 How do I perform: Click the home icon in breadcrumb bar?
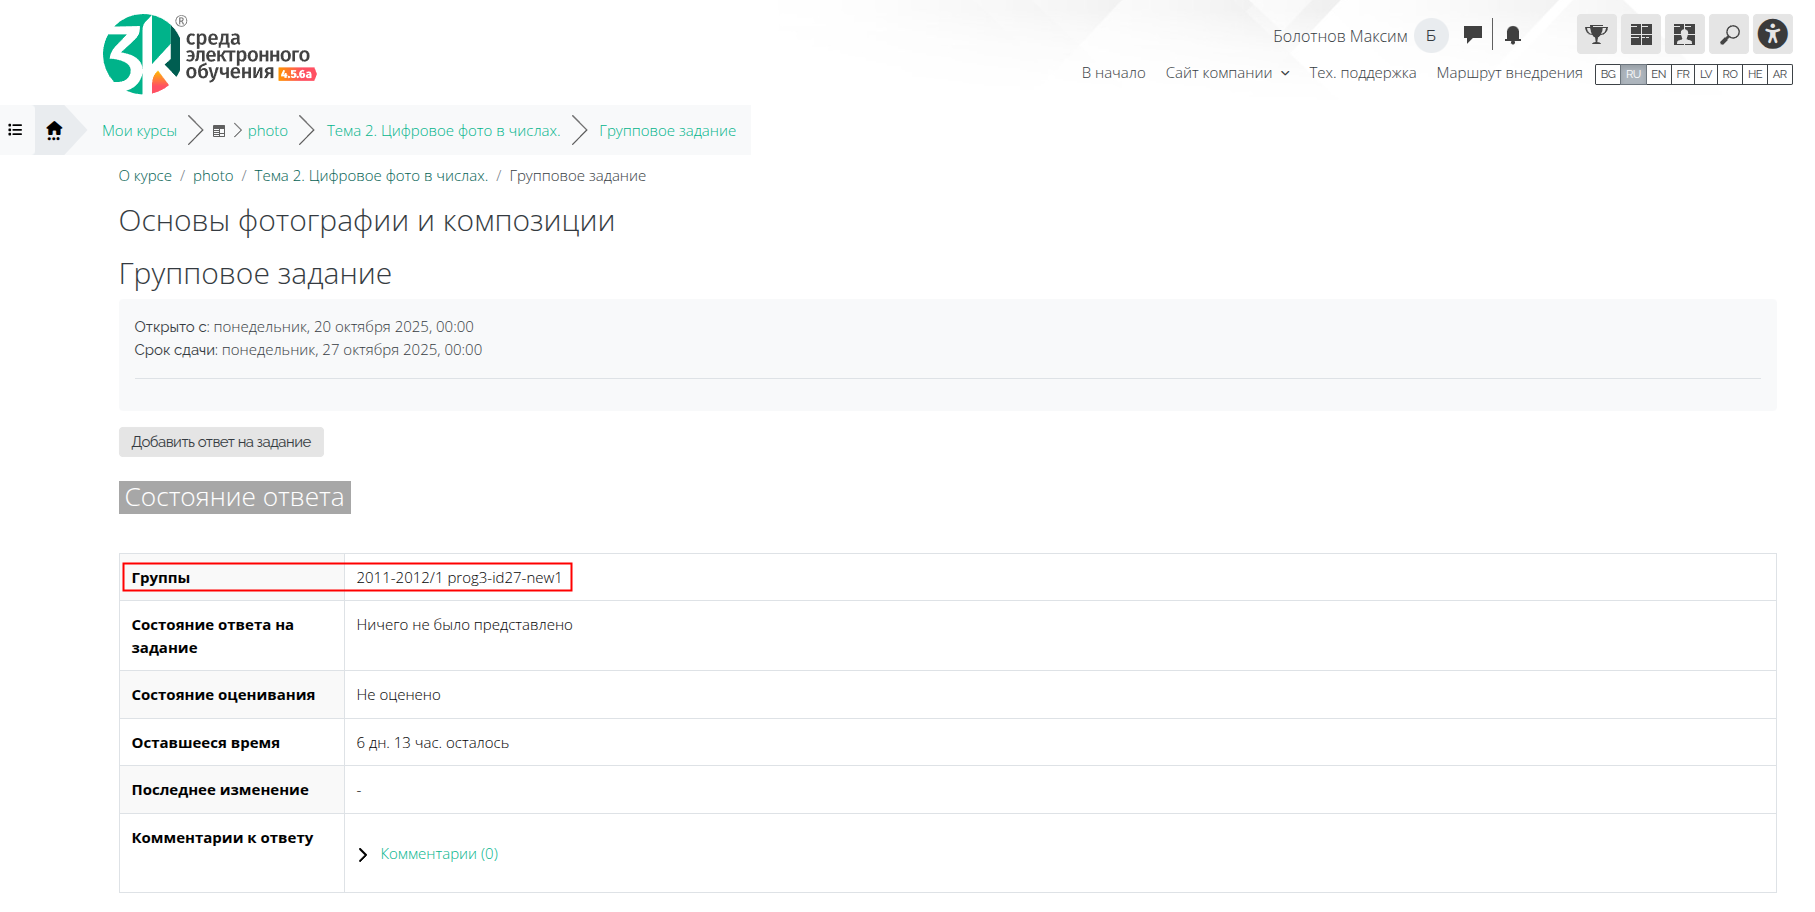tap(54, 130)
